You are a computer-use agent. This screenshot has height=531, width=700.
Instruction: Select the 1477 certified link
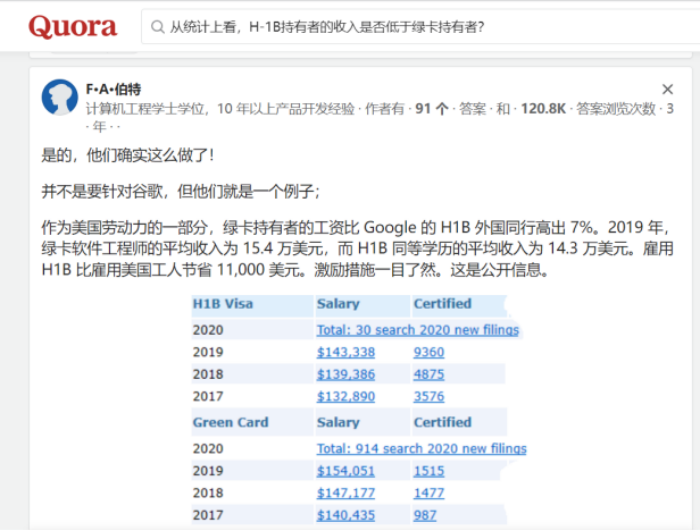[x=428, y=493]
